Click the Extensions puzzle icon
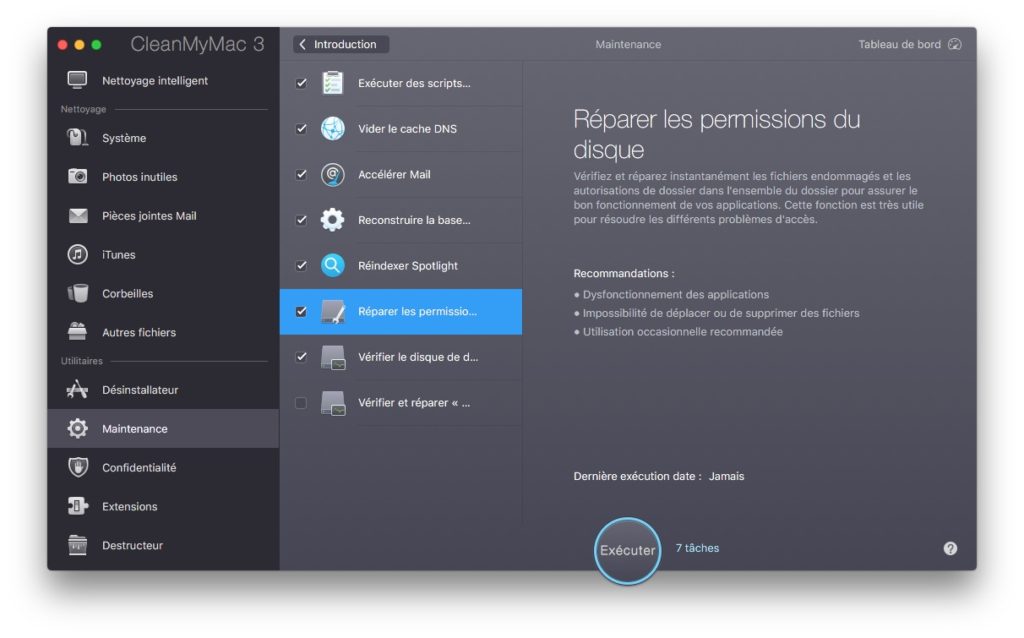1024x638 pixels. click(x=77, y=506)
